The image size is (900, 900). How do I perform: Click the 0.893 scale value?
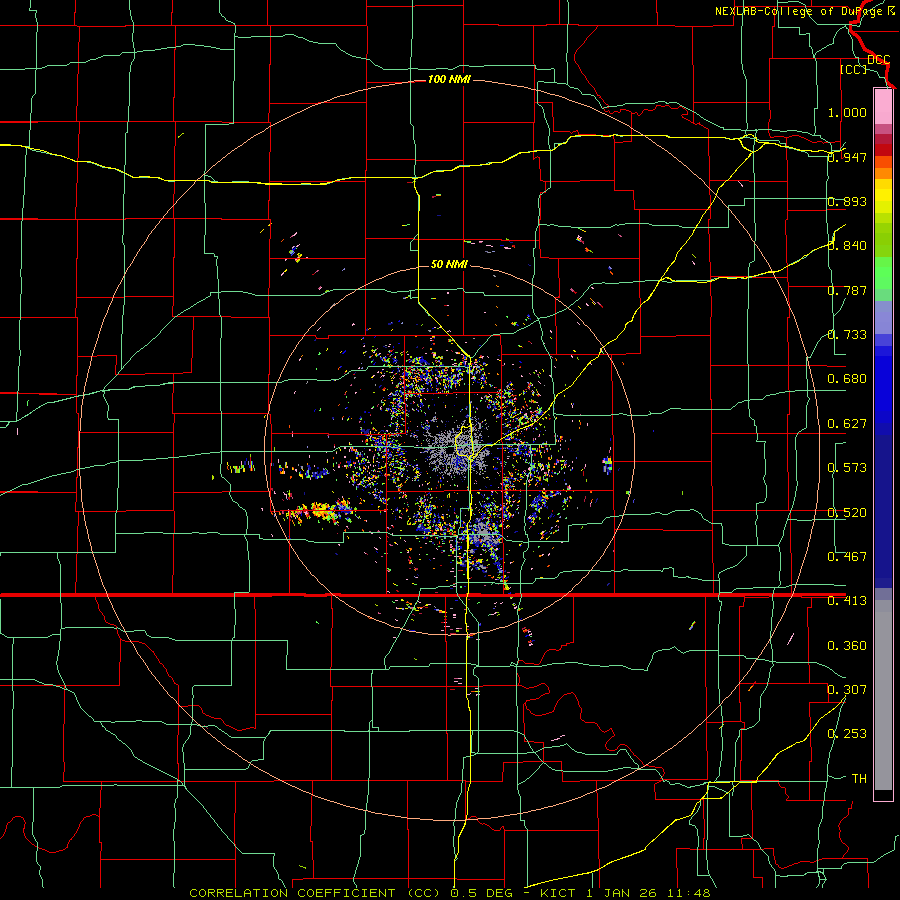click(847, 201)
